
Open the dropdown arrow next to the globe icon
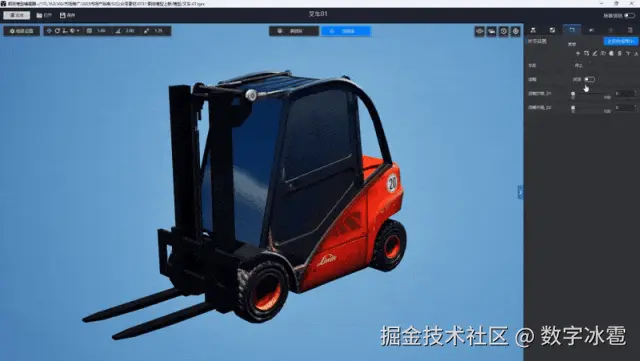(78, 31)
